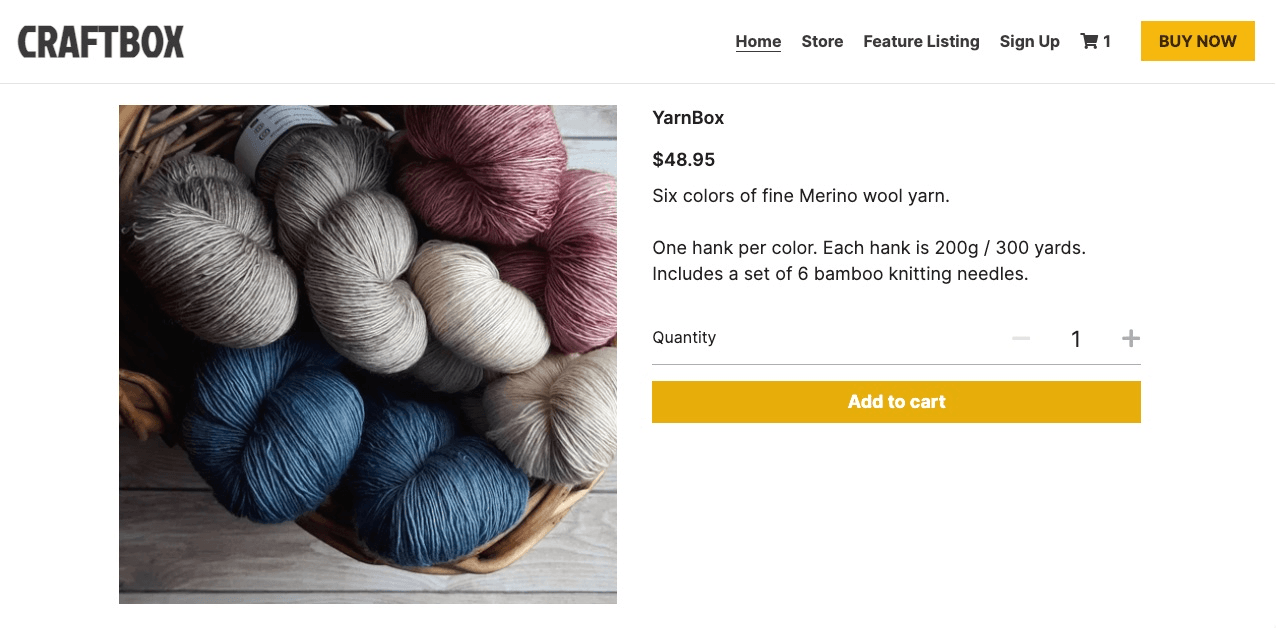Click the minus icon to decrease quantity

1021,338
